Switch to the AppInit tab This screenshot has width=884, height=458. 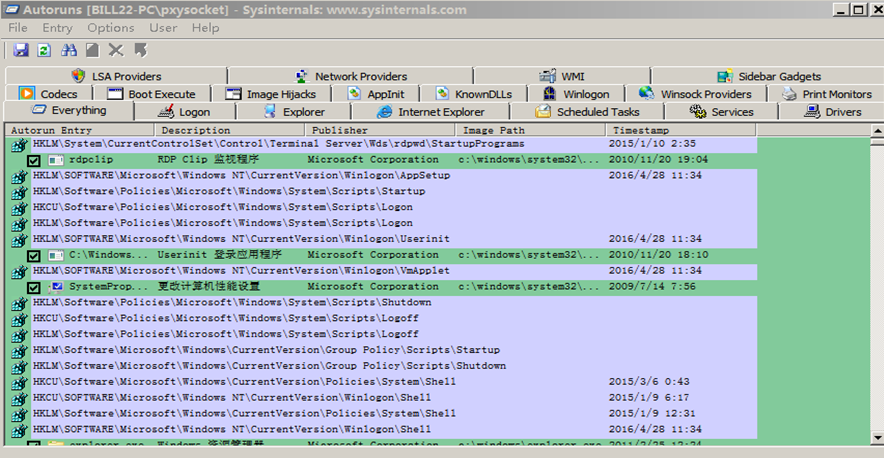pos(376,94)
